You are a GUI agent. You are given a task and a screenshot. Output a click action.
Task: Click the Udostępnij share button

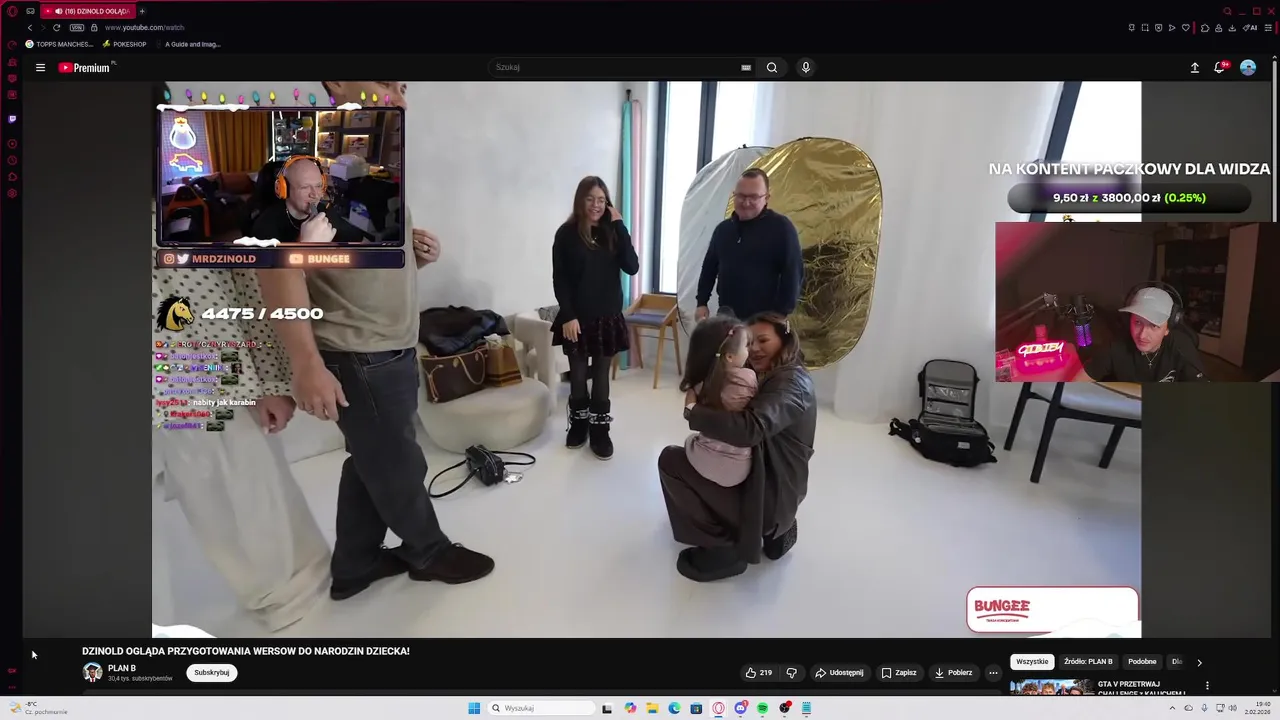coord(839,673)
